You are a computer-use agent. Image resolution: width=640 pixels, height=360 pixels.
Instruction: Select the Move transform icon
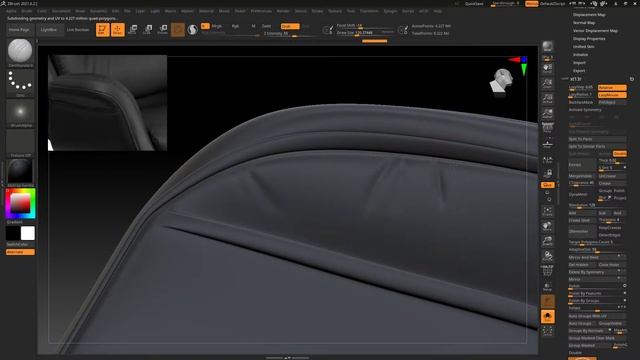pyautogui.click(x=133, y=29)
